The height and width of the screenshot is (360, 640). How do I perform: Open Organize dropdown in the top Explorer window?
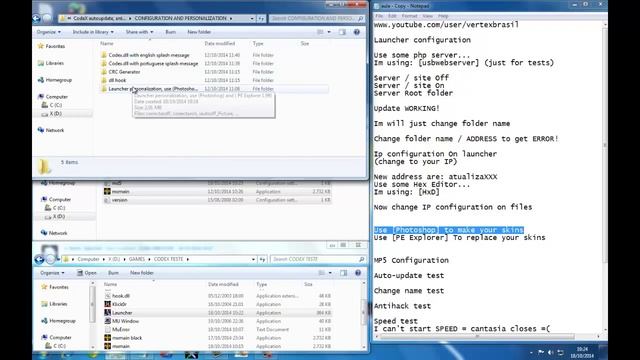click(x=49, y=32)
